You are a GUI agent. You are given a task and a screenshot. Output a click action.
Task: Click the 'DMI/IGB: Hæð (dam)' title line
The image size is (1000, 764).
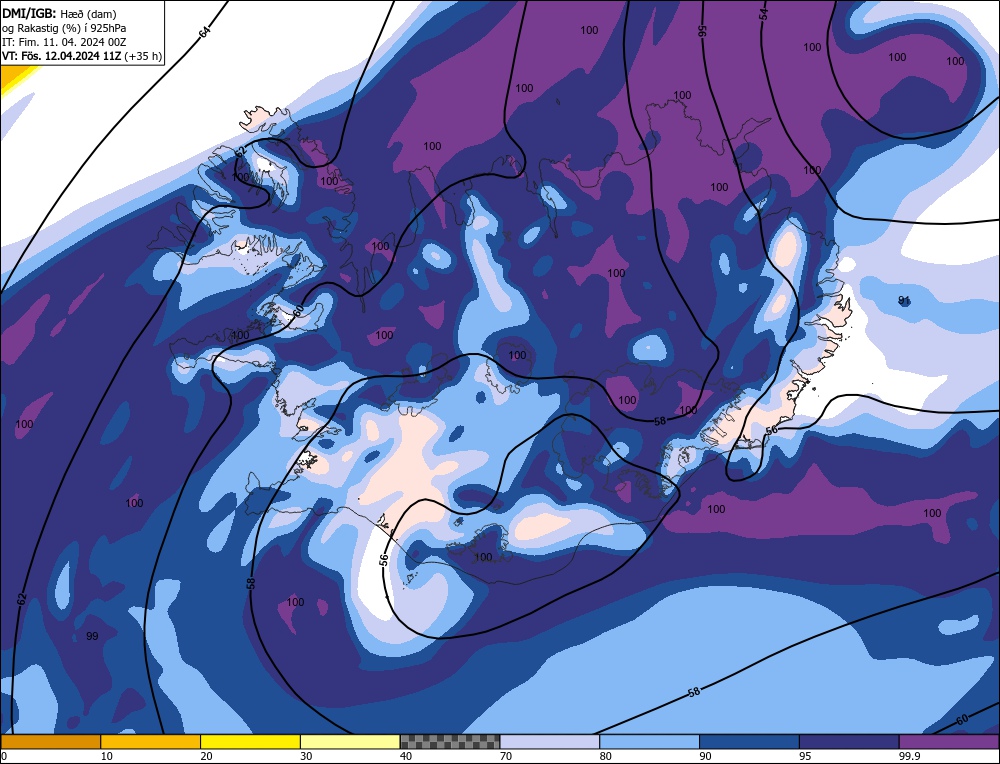point(59,13)
